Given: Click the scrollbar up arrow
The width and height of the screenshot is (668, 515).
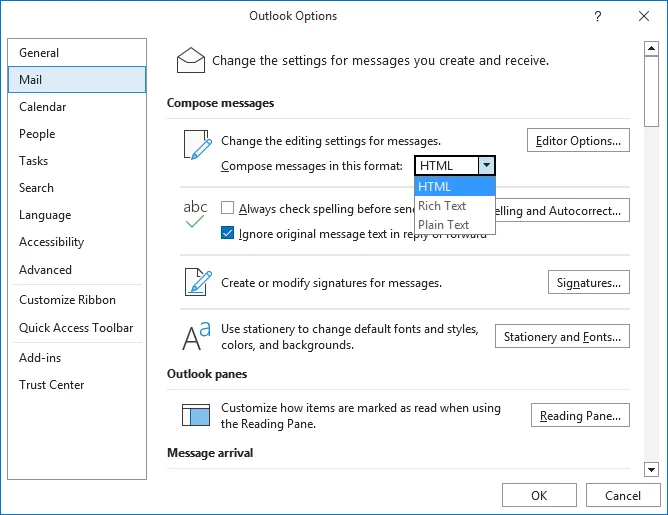Looking at the screenshot, I should click(651, 48).
